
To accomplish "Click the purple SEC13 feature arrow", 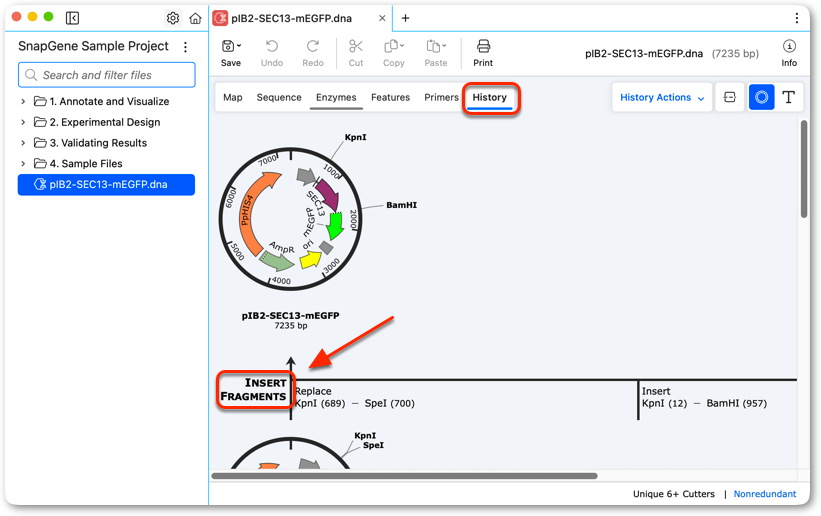I will 327,195.
